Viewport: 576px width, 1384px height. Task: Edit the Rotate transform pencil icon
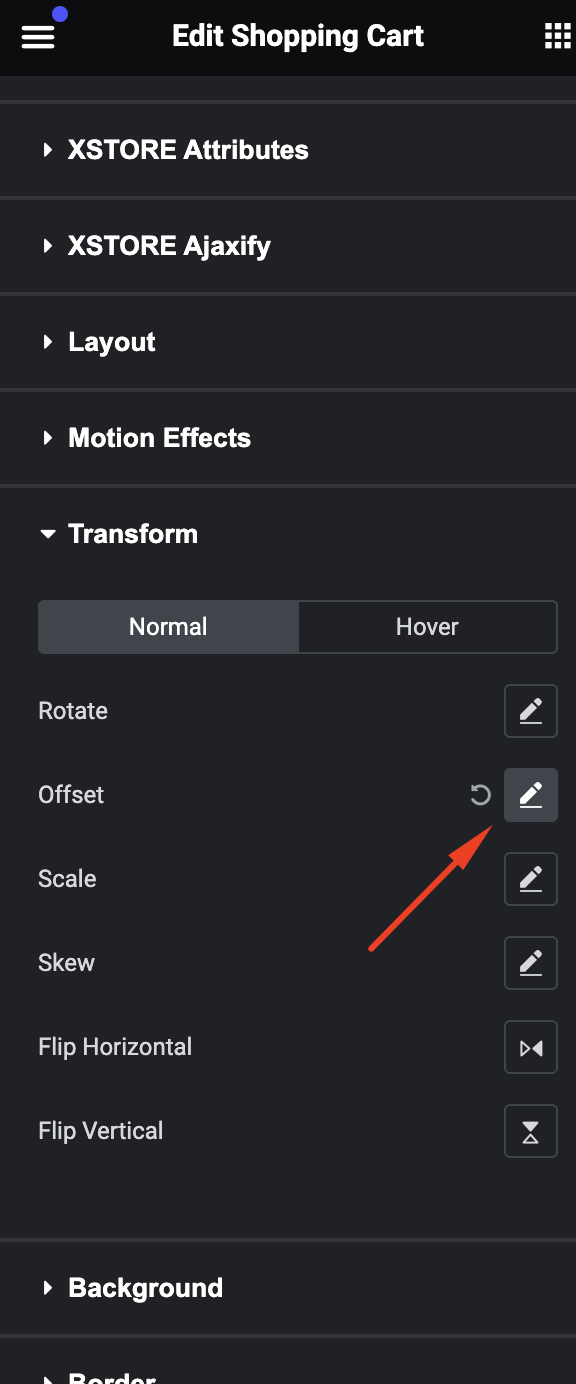coord(531,711)
